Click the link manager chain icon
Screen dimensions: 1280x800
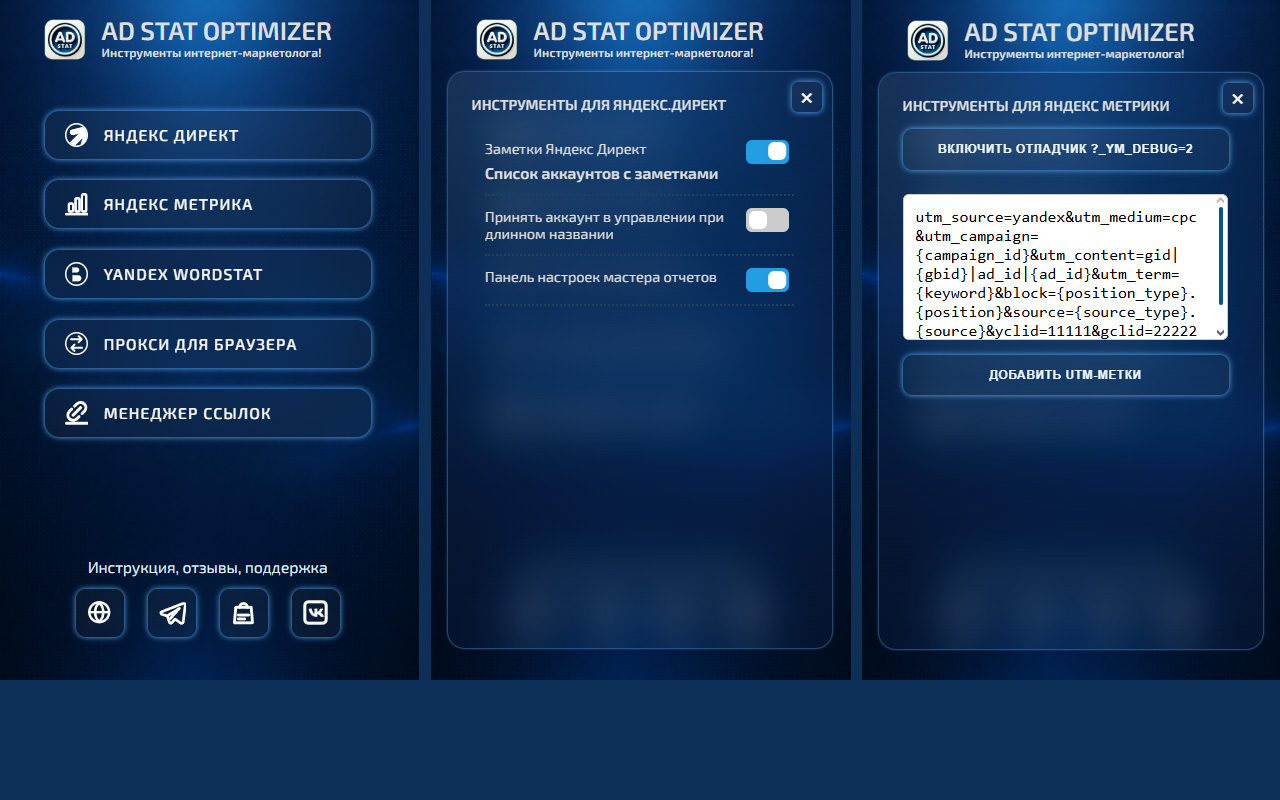[x=77, y=413]
